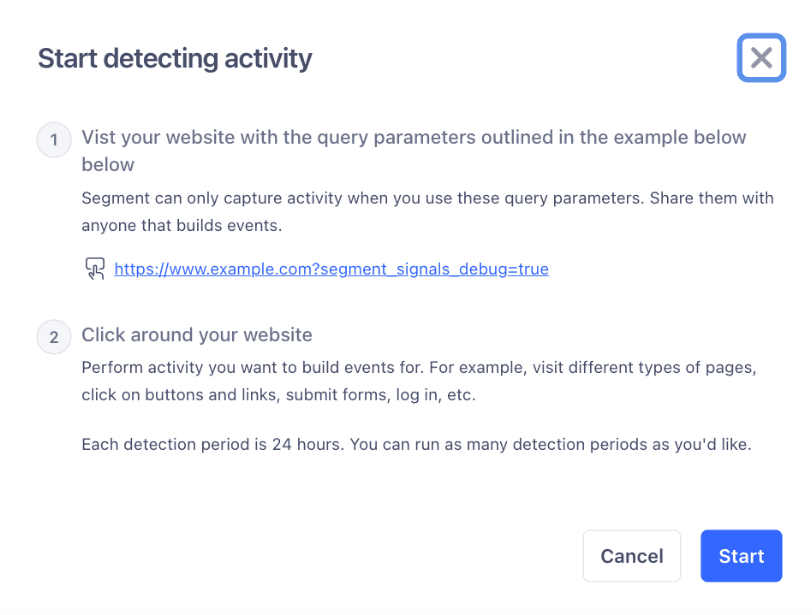Open the segment_signals_debug example link
The width and height of the screenshot is (812, 615).
coord(333,268)
